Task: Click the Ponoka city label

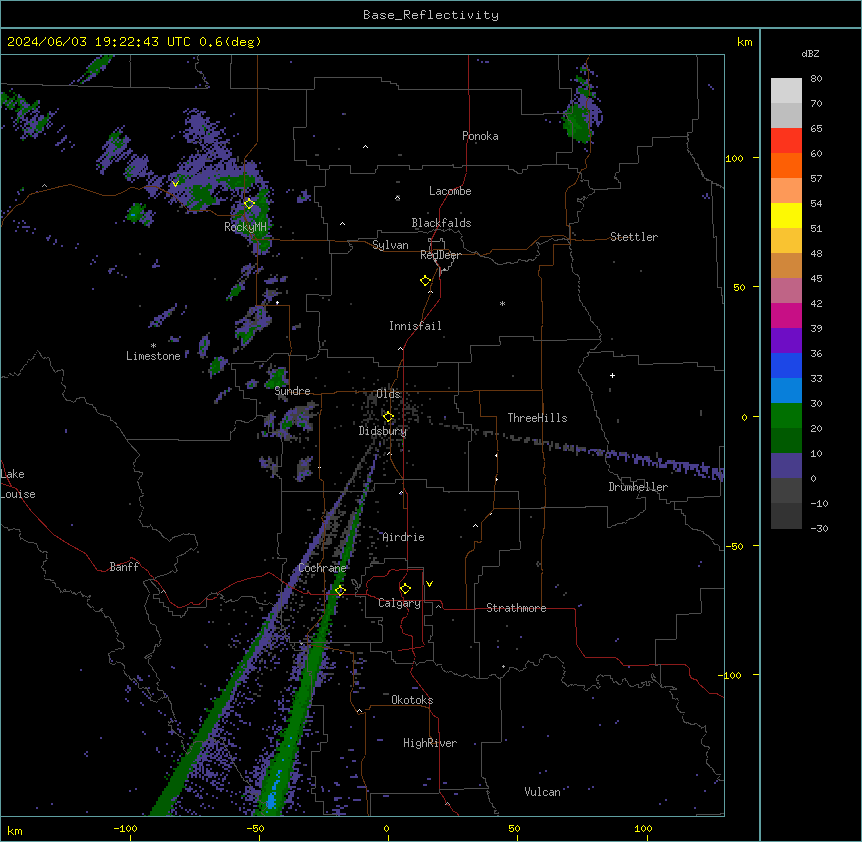Action: coord(480,136)
